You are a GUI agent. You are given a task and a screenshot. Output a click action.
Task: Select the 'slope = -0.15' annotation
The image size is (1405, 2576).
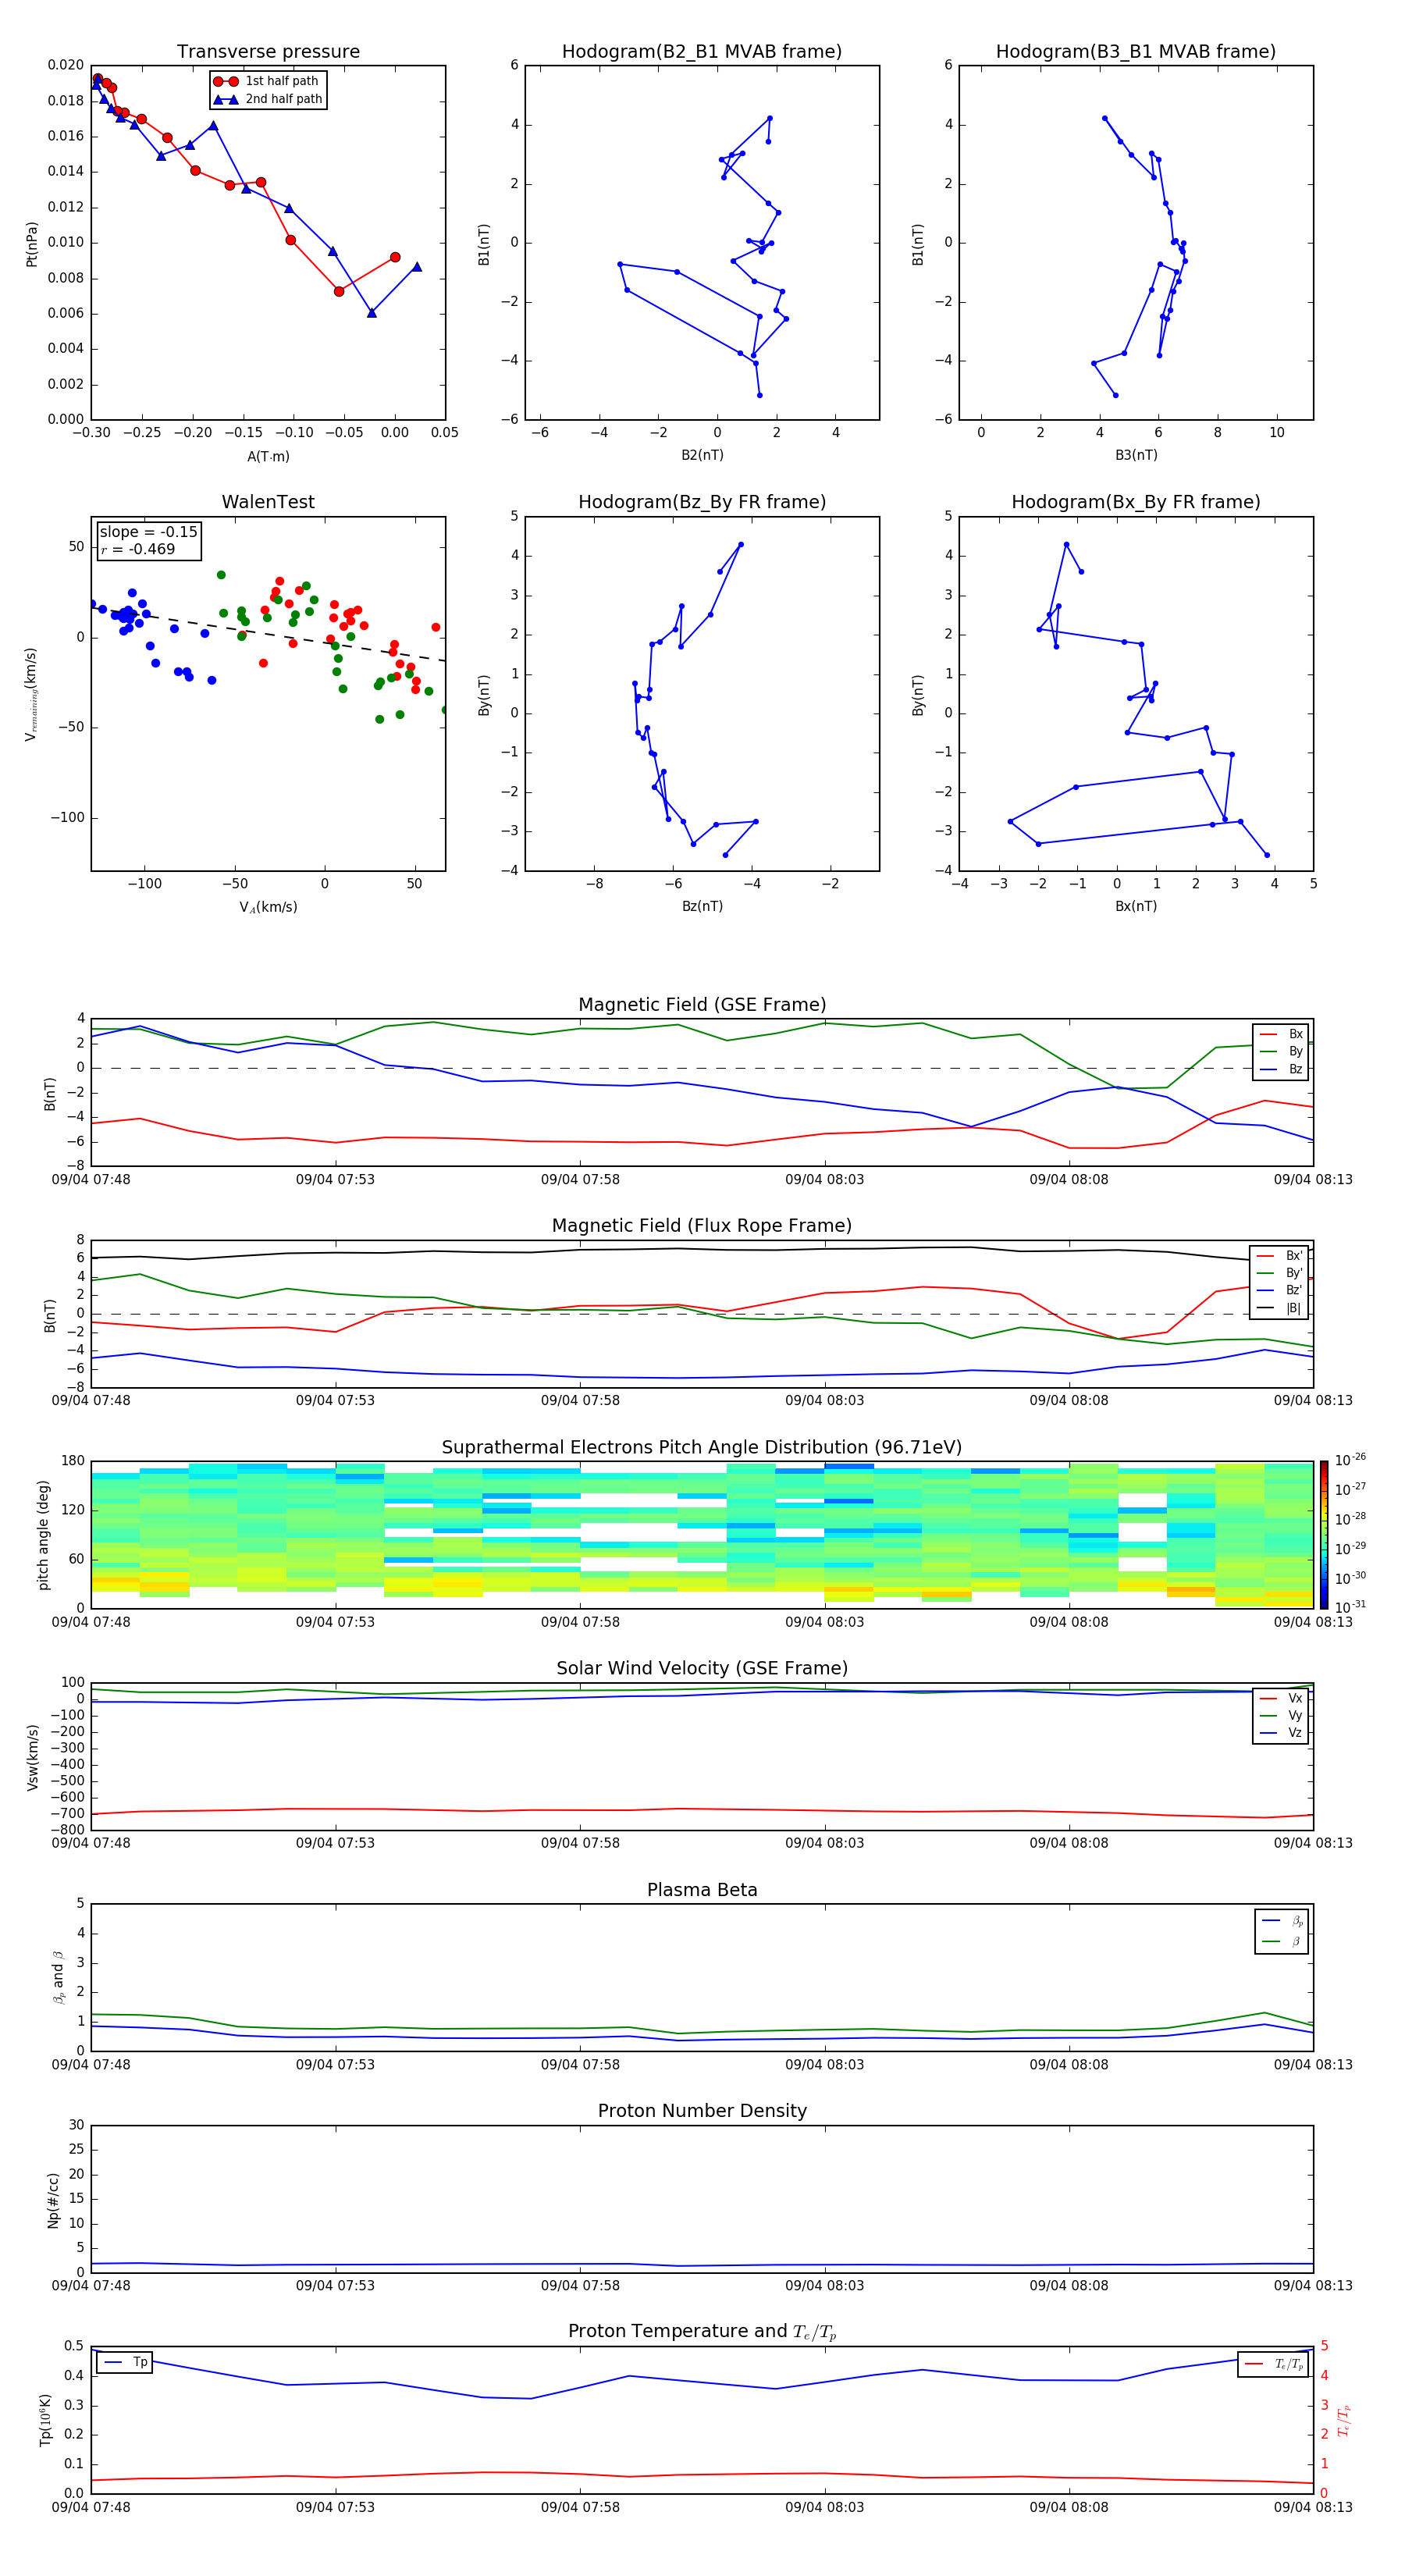click(148, 532)
